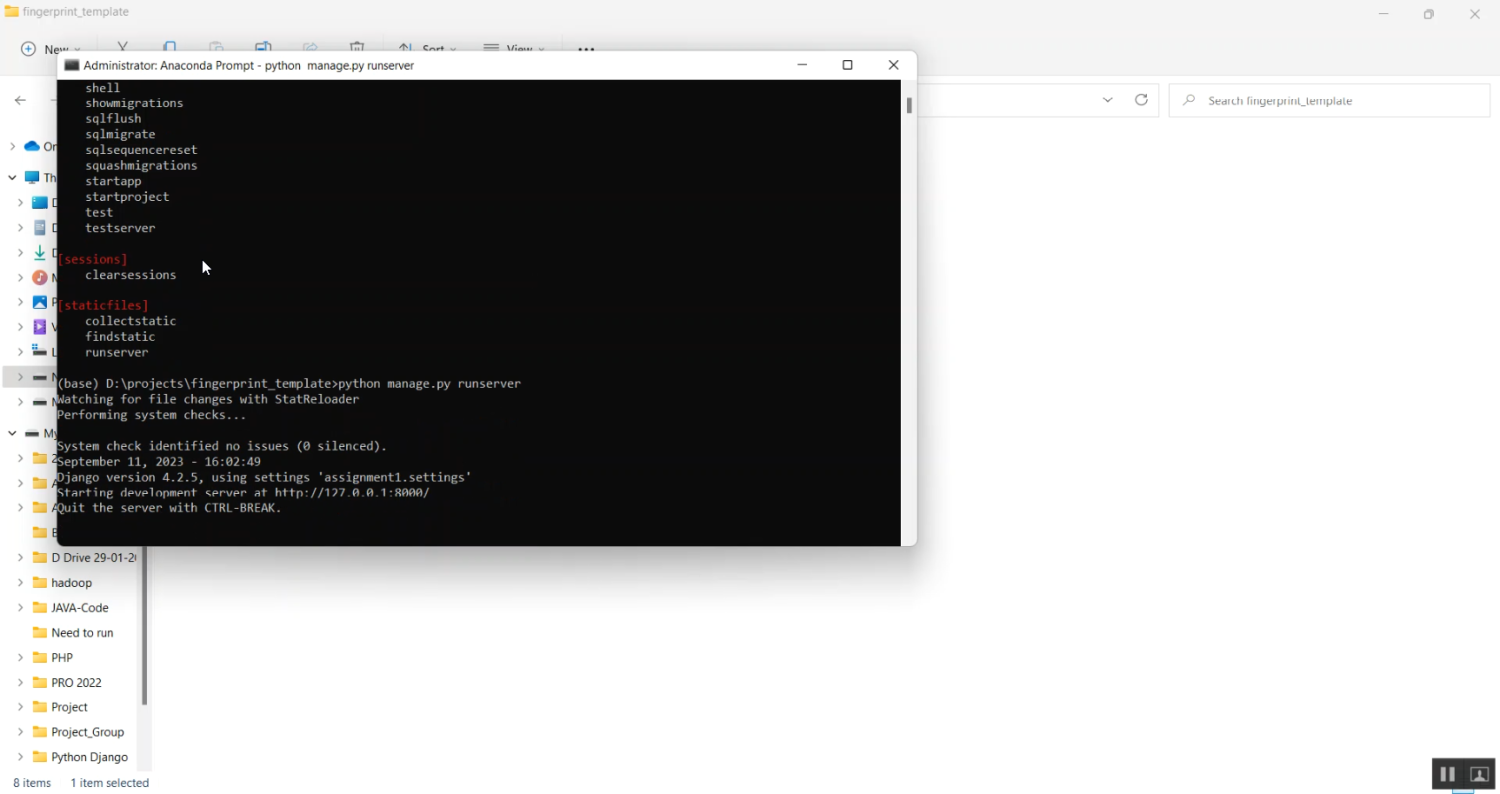This screenshot has width=1500, height=794.
Task: Click the red "[sessions]" heading
Action: tap(92, 259)
